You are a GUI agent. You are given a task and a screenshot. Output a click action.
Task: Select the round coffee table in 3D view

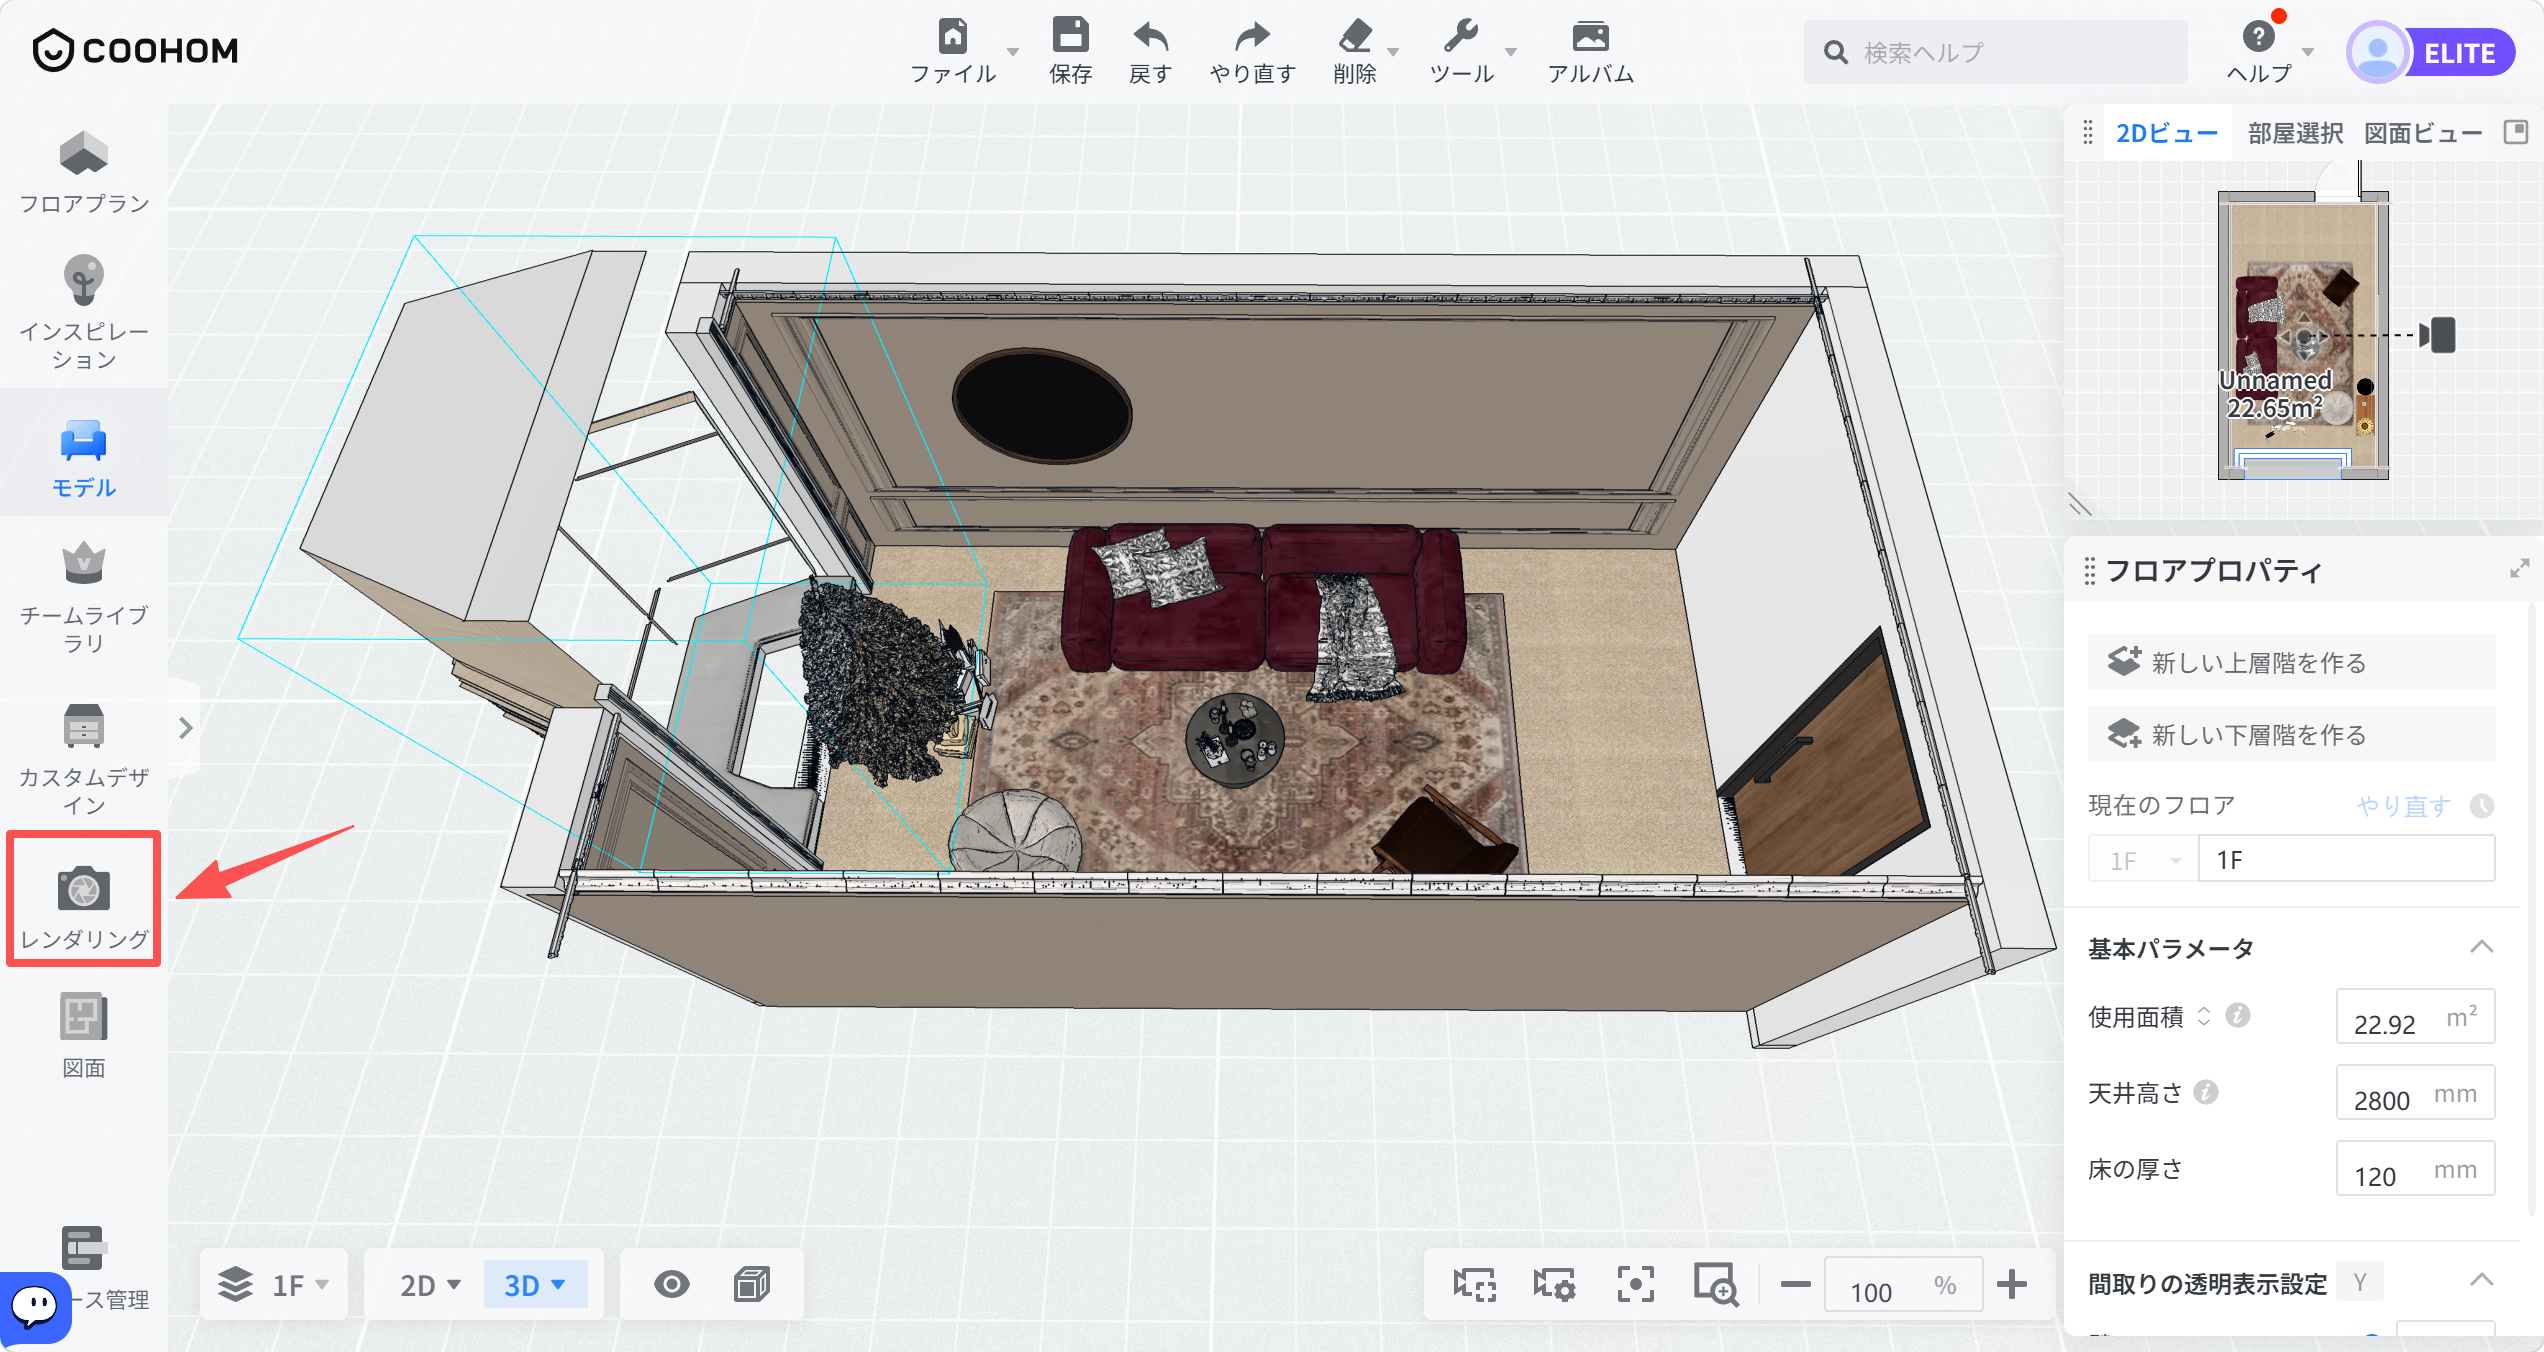(1236, 740)
